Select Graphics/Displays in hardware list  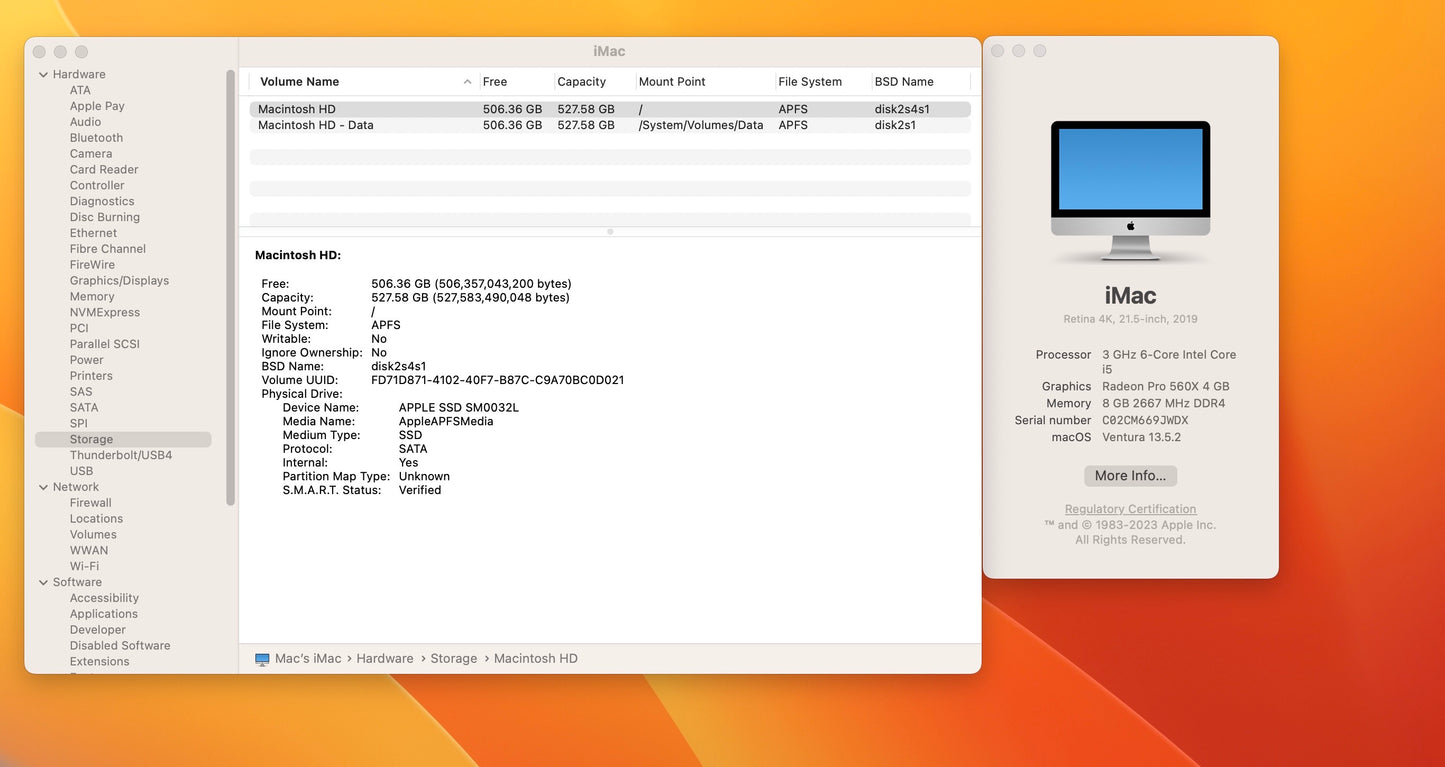coord(119,281)
